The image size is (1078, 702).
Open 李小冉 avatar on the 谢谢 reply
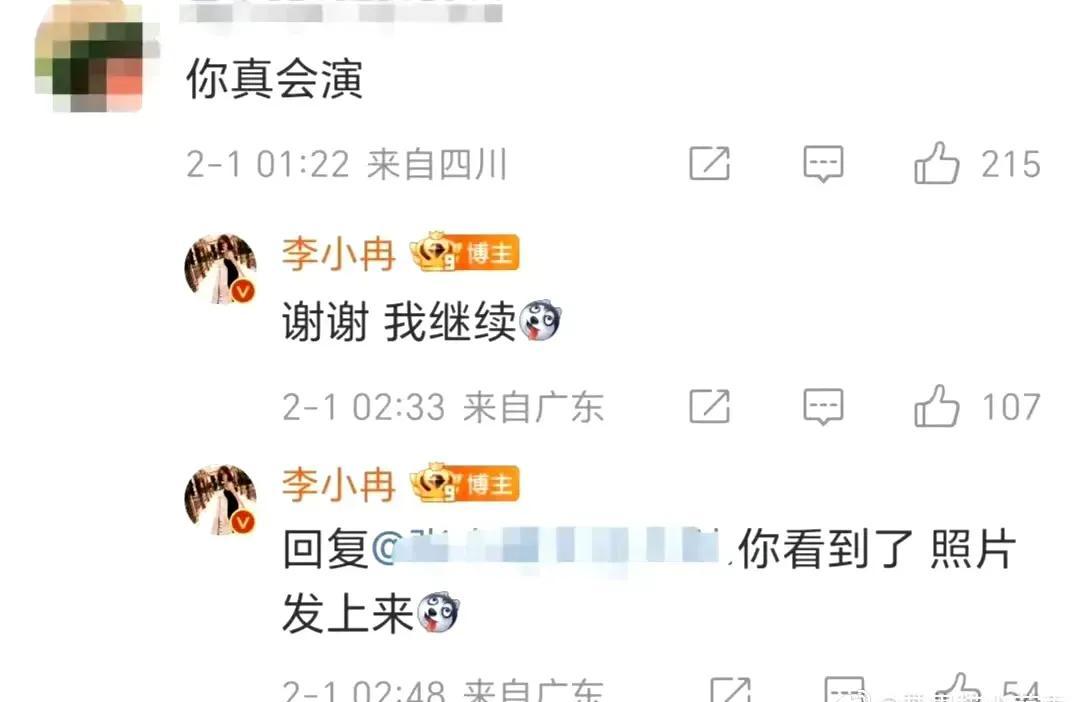point(220,269)
